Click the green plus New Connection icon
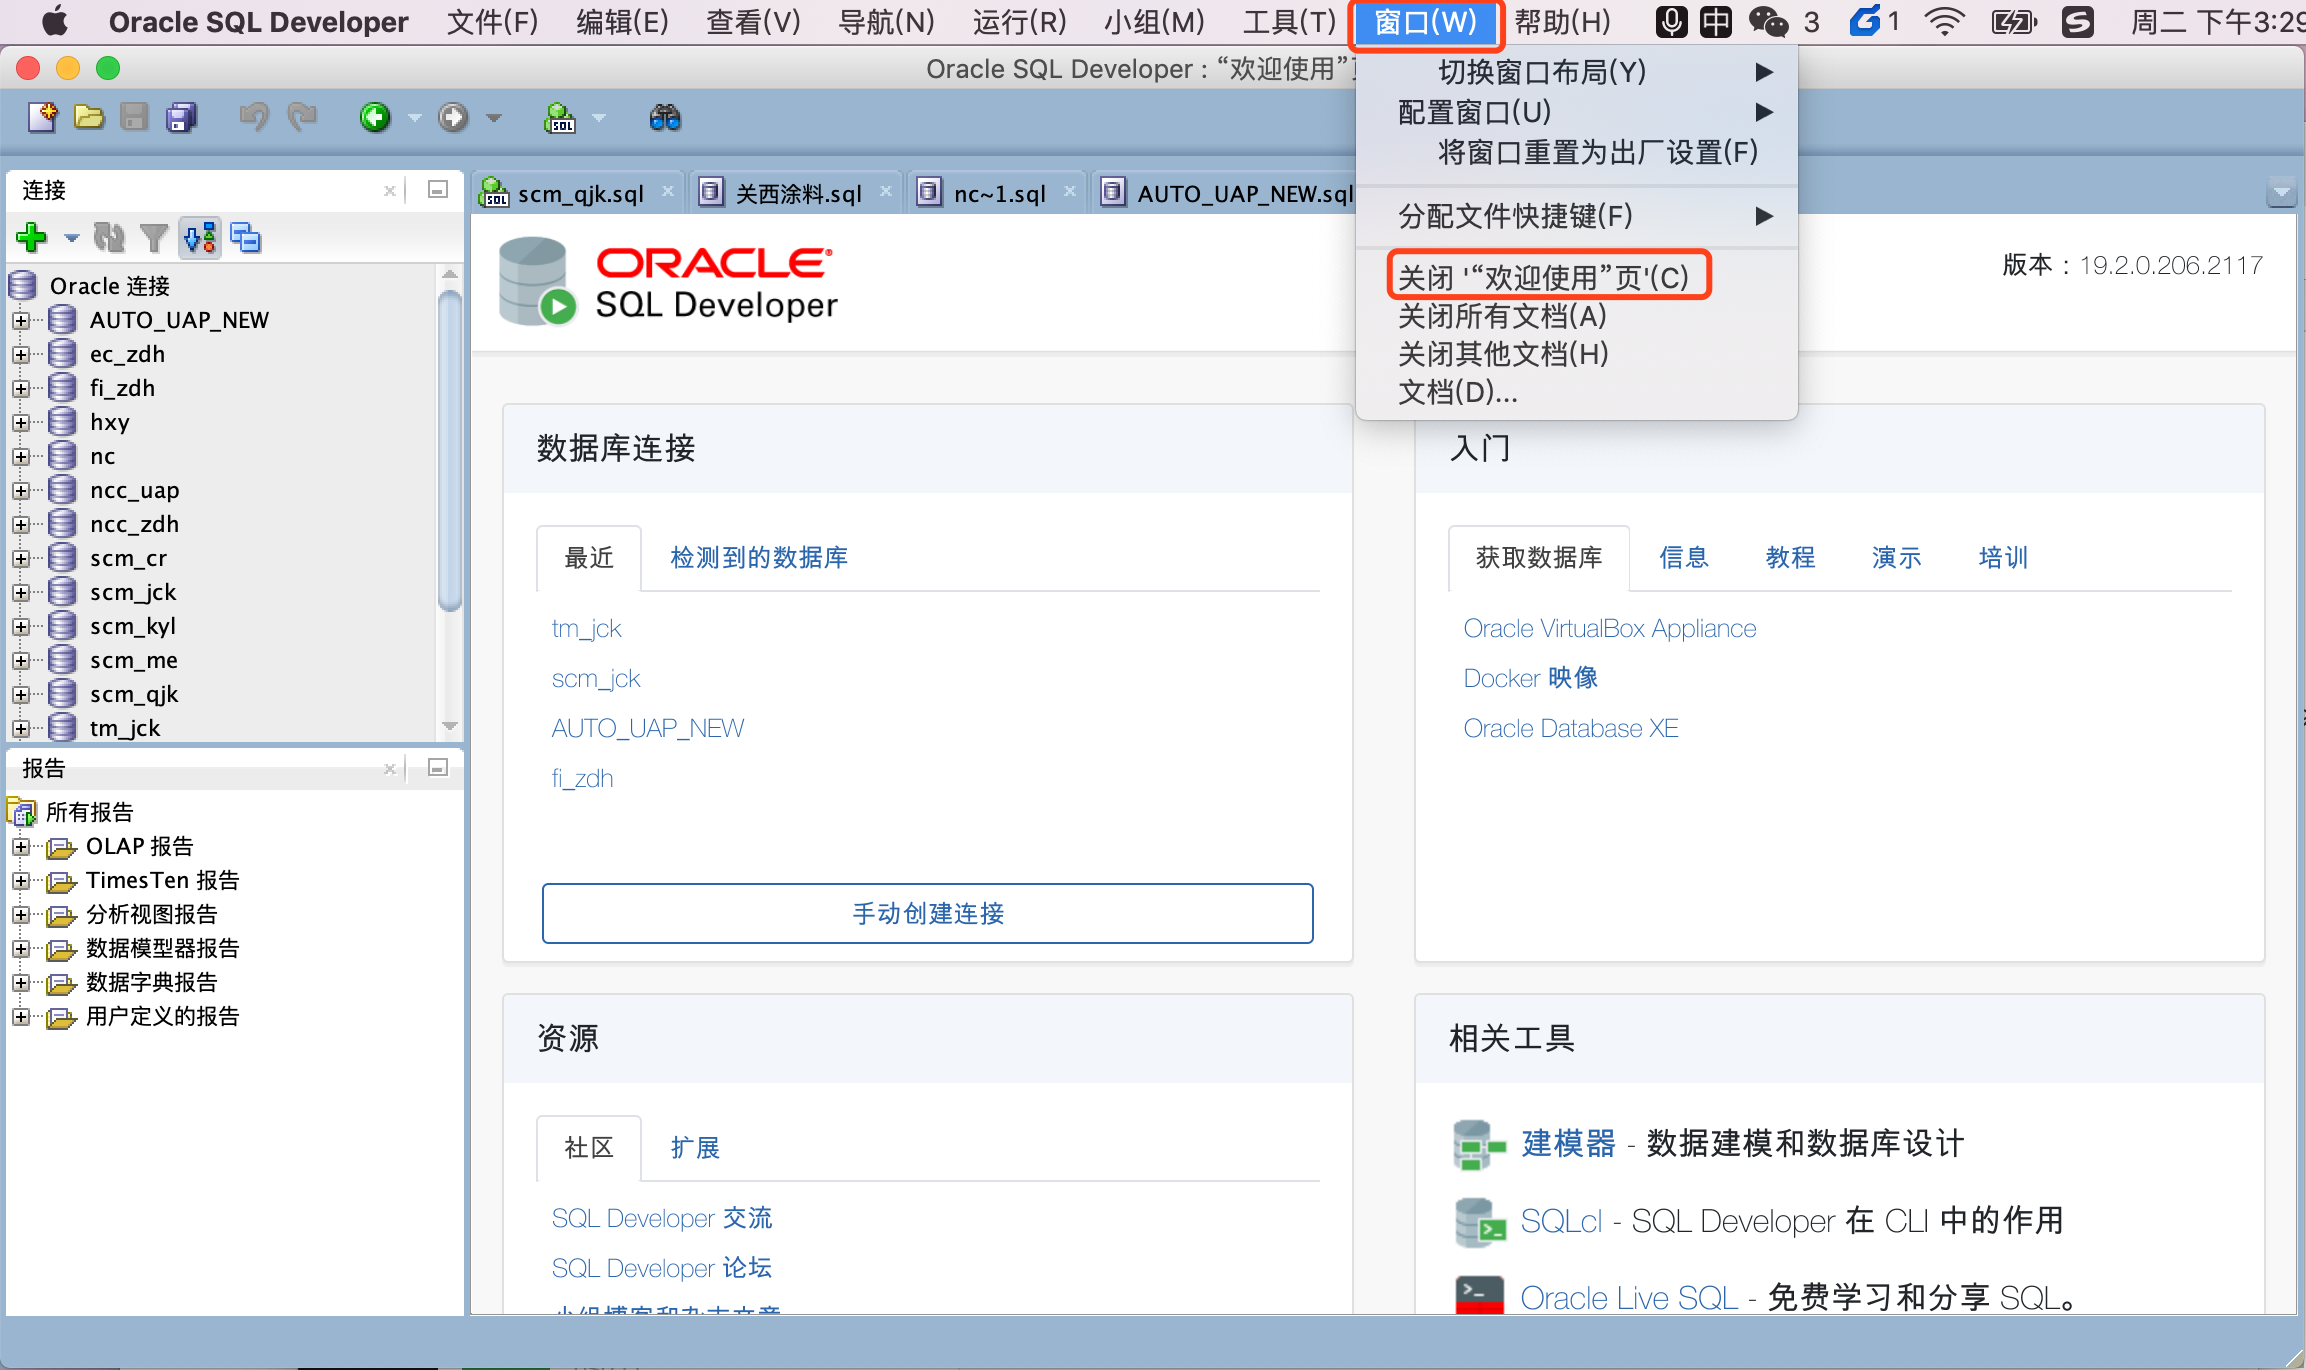 pos(32,238)
